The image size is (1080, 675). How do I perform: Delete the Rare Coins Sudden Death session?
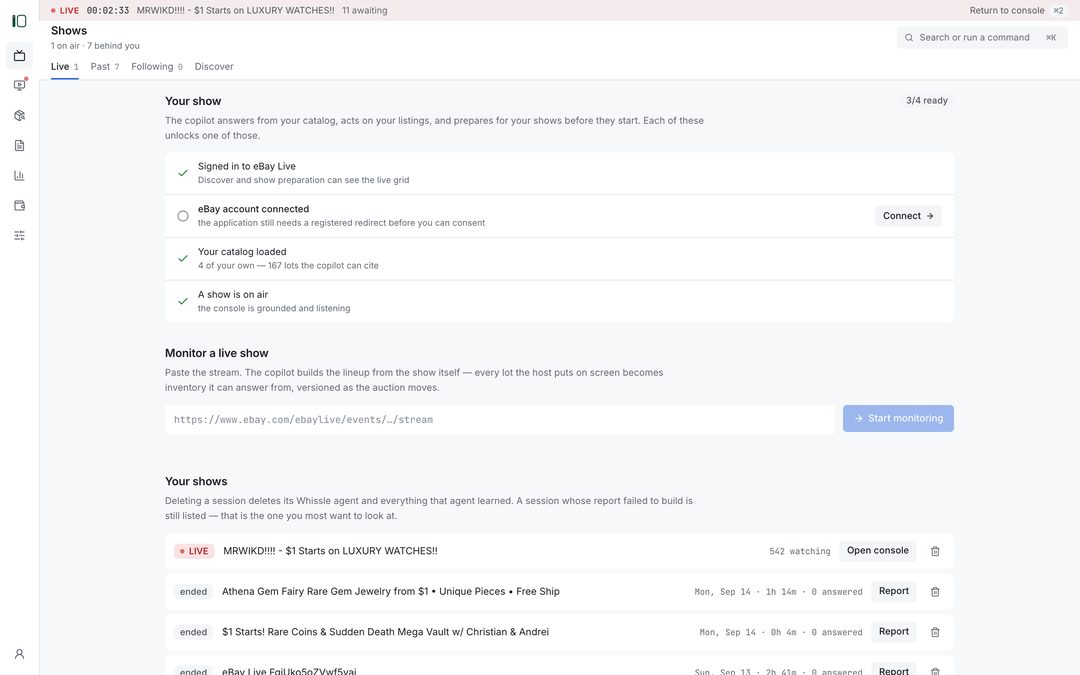[935, 632]
